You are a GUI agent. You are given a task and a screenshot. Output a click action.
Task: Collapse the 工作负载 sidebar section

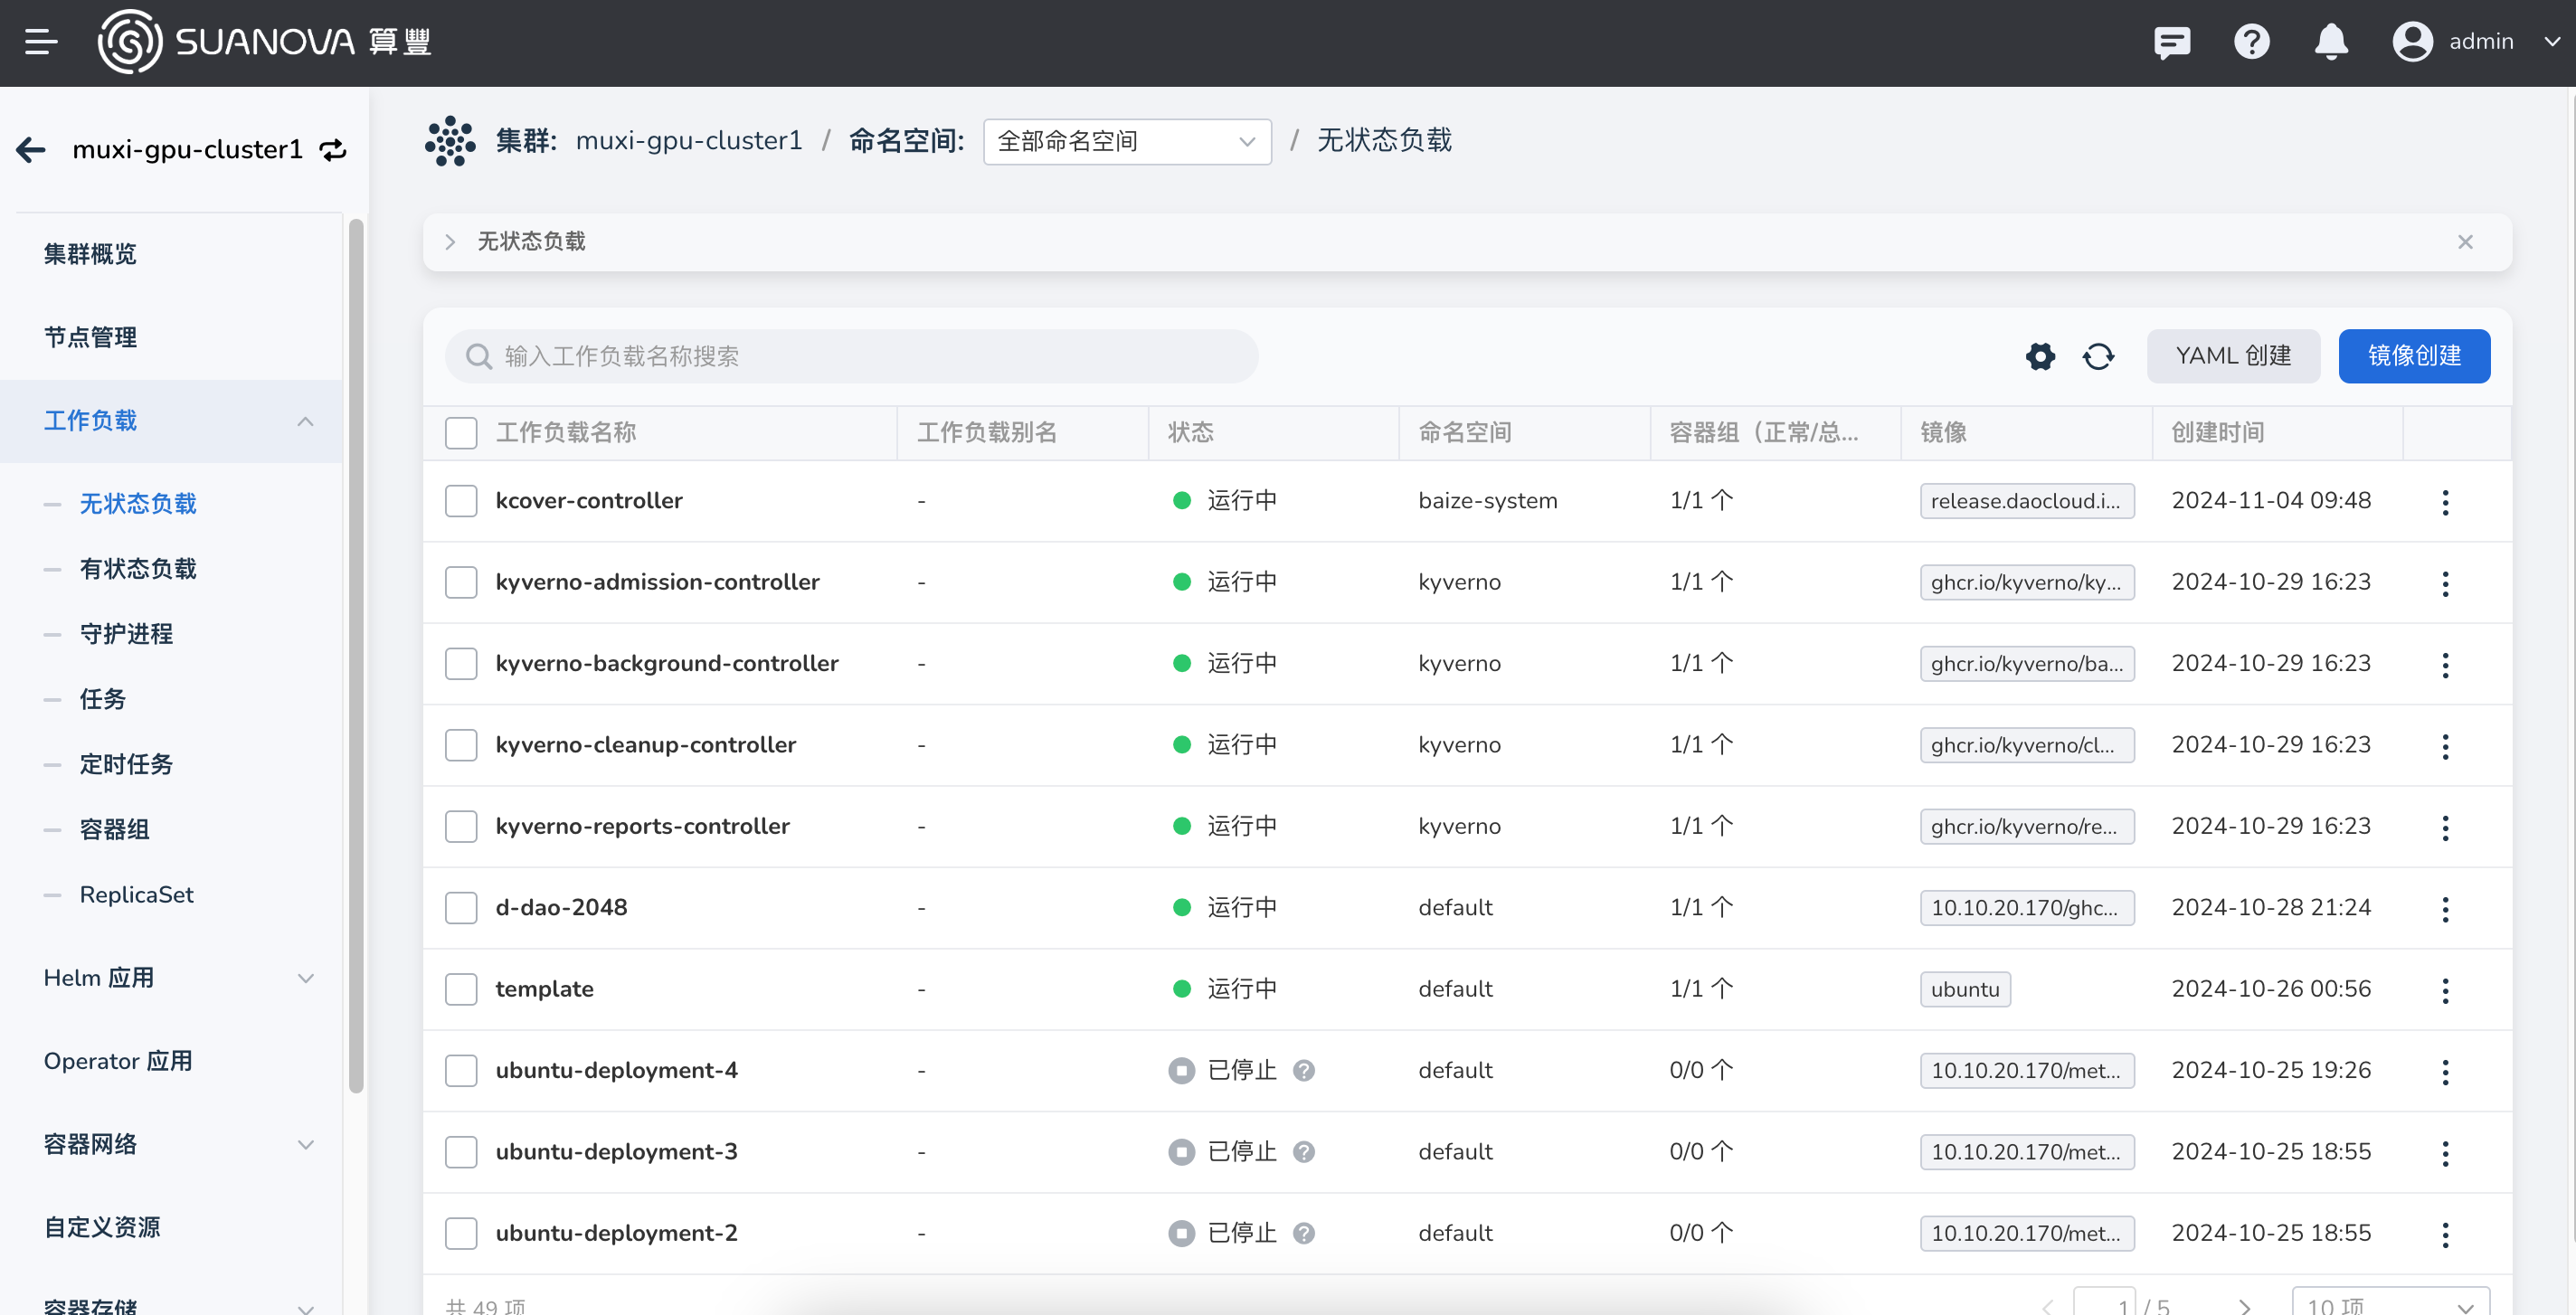305,421
